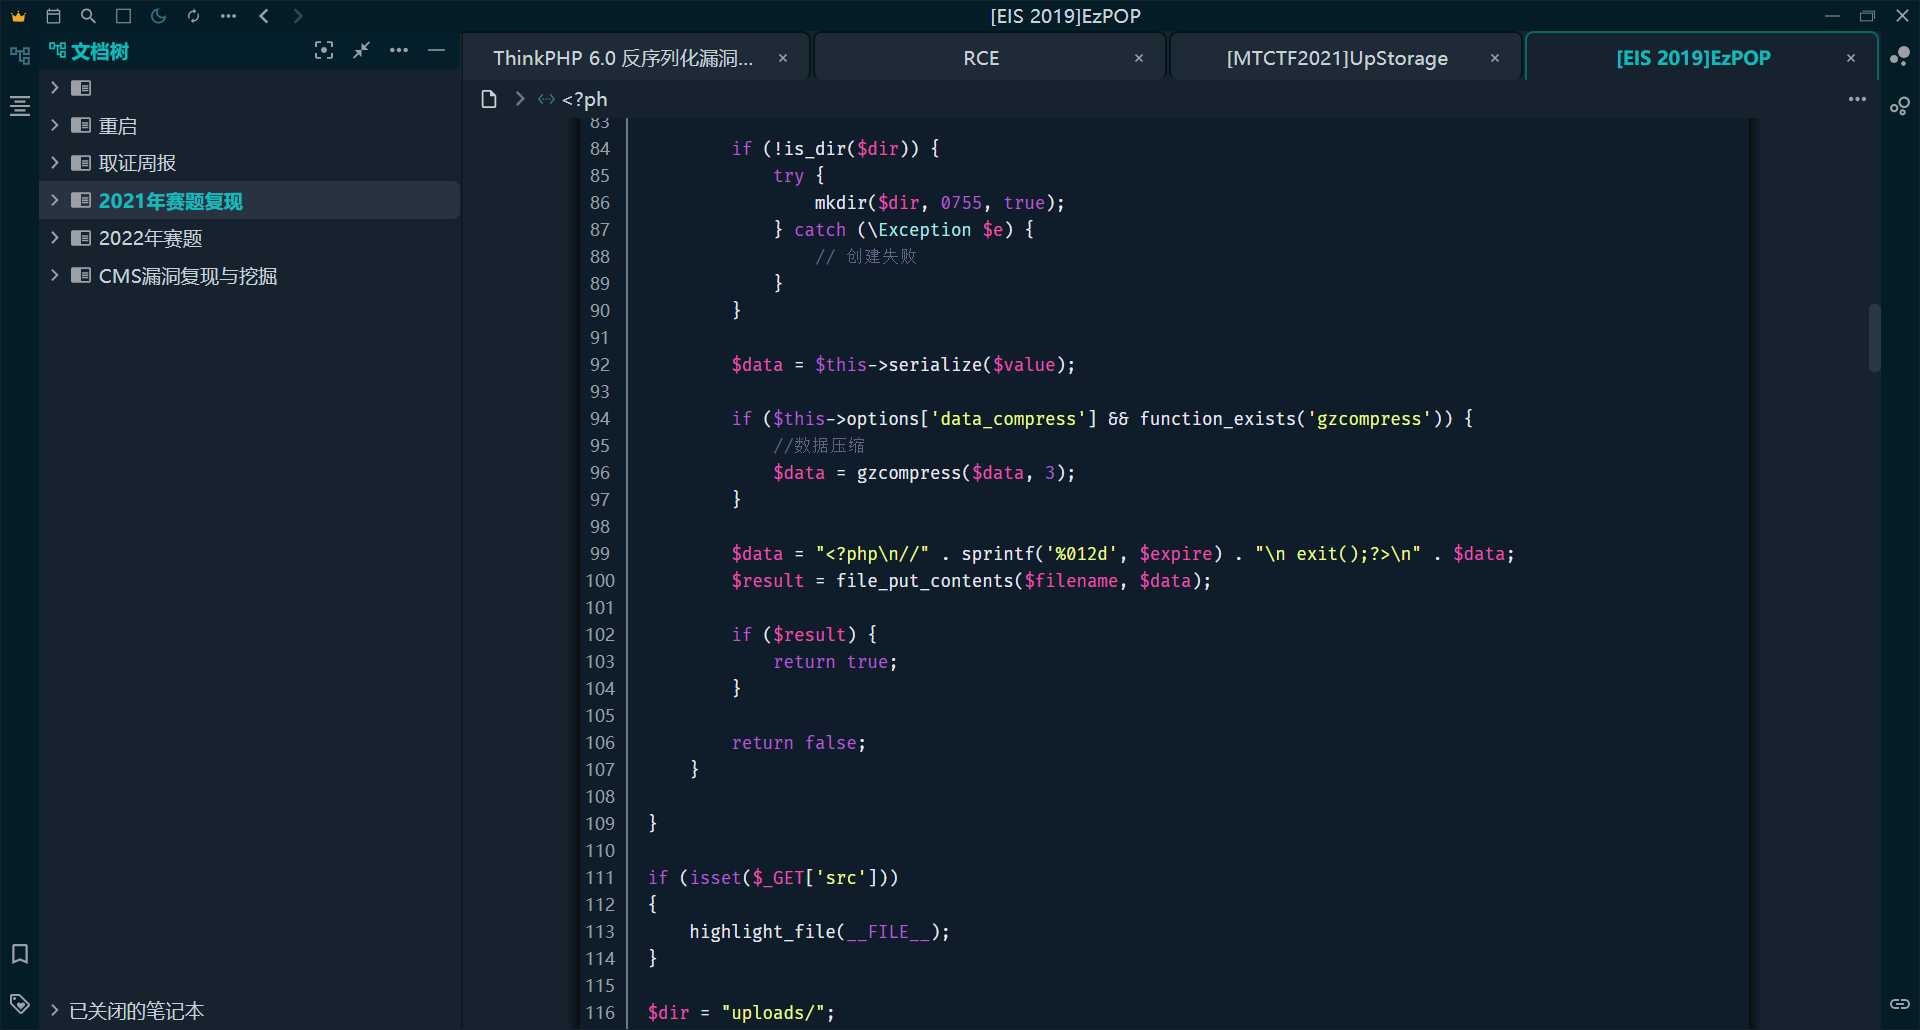
Task: Click the 2022年赛题 notebook icon
Action: 81,237
